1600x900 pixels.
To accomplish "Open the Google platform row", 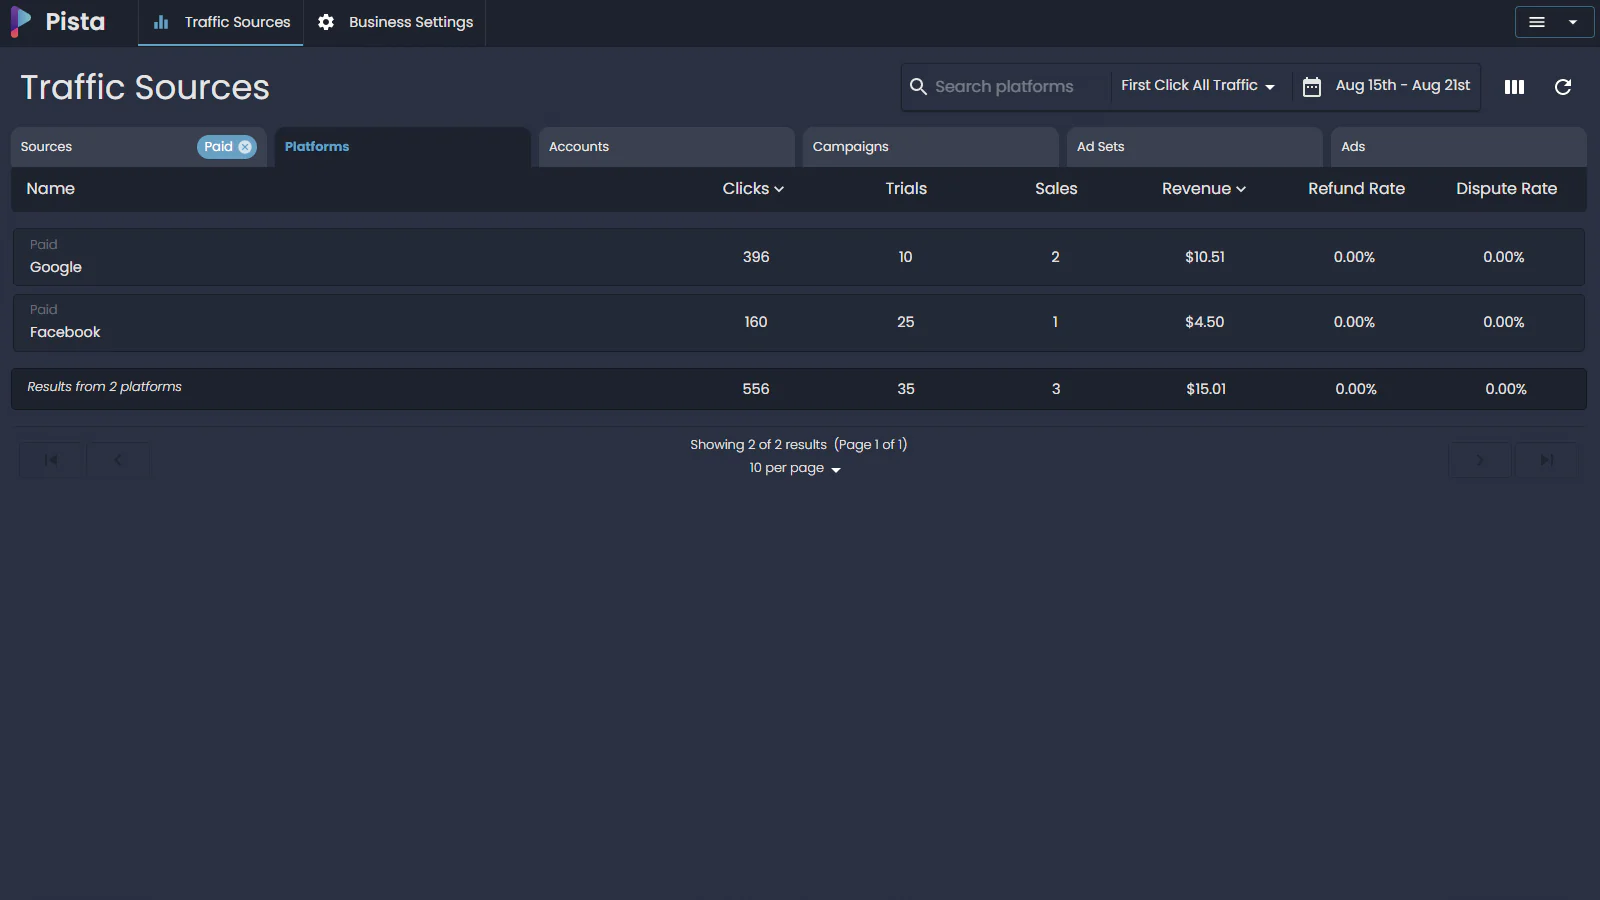I will coord(56,267).
